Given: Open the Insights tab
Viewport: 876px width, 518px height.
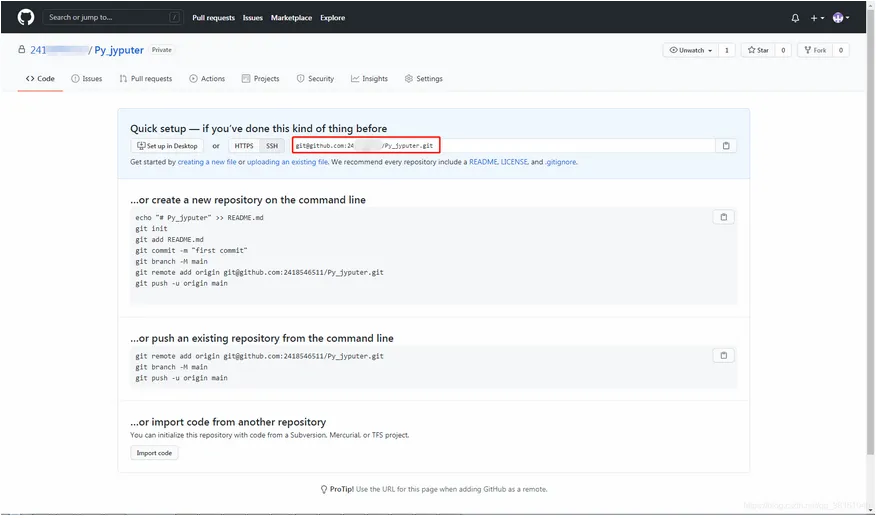Looking at the screenshot, I should coord(369,79).
